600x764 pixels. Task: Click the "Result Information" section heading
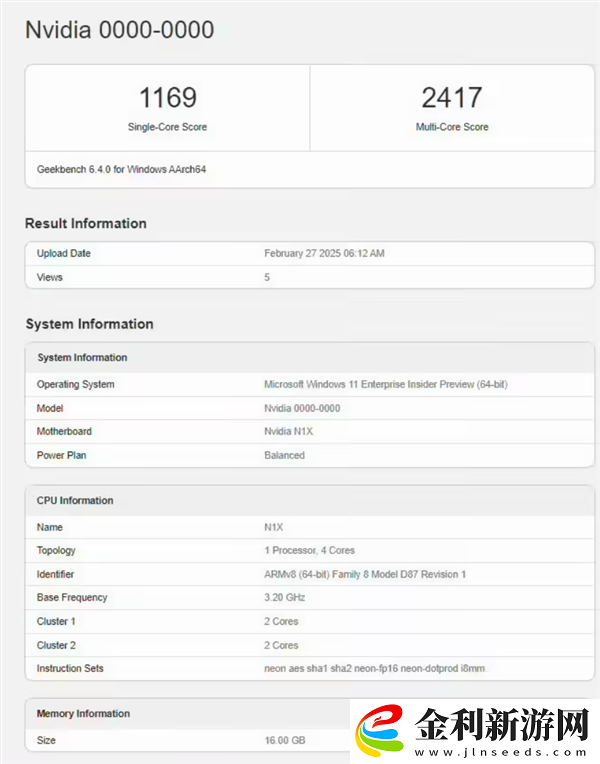click(86, 223)
